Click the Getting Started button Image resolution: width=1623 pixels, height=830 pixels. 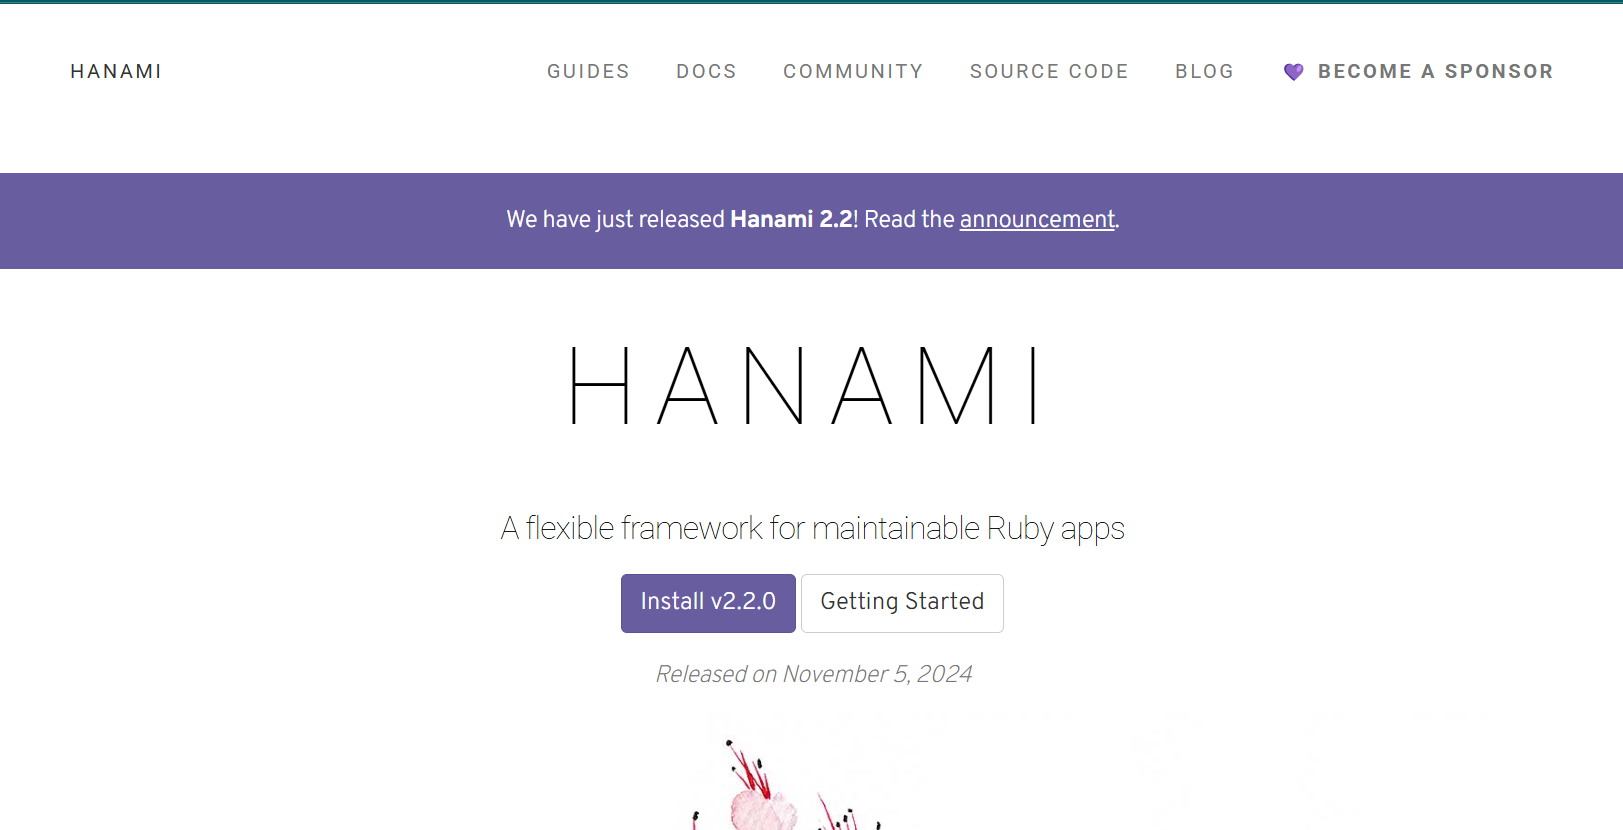901,602
